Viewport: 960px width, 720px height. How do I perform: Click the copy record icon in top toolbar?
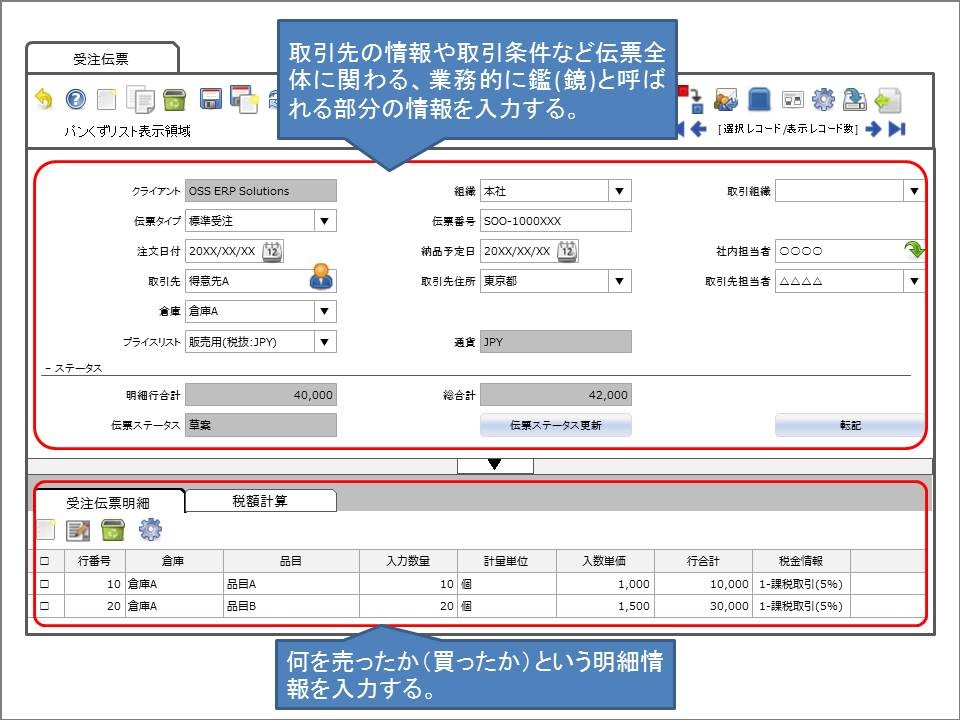coord(140,99)
